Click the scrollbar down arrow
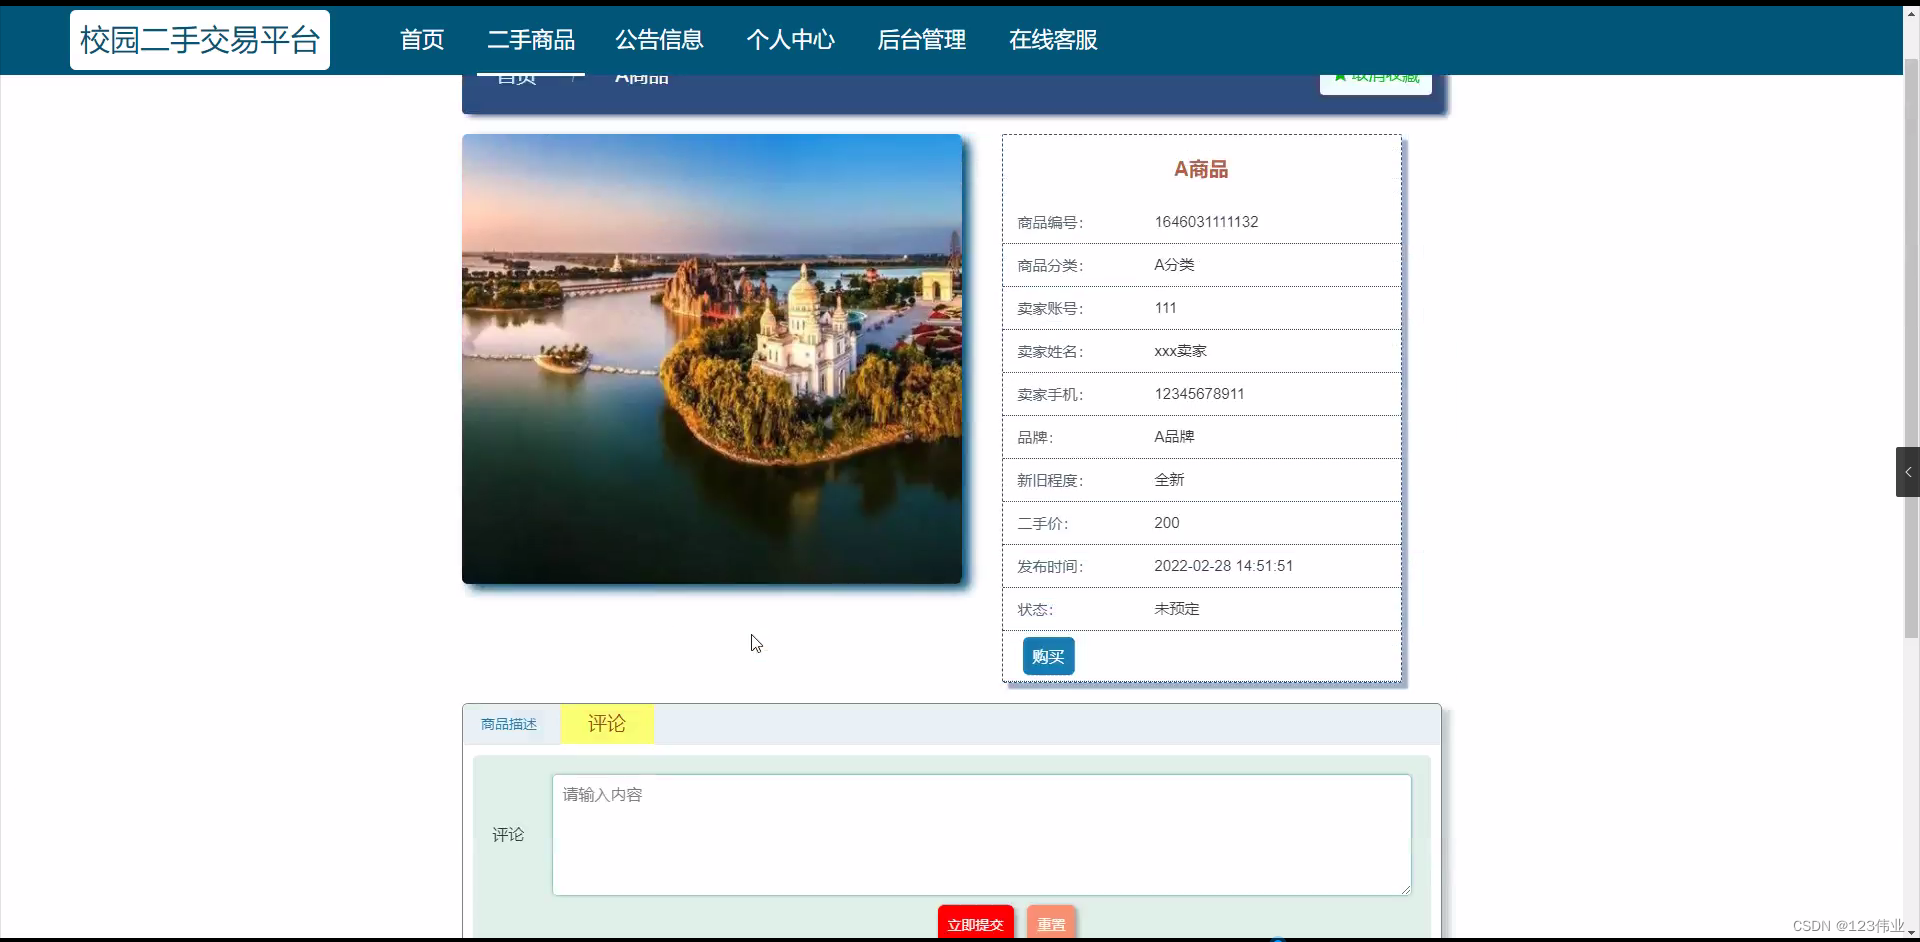 point(1911,932)
